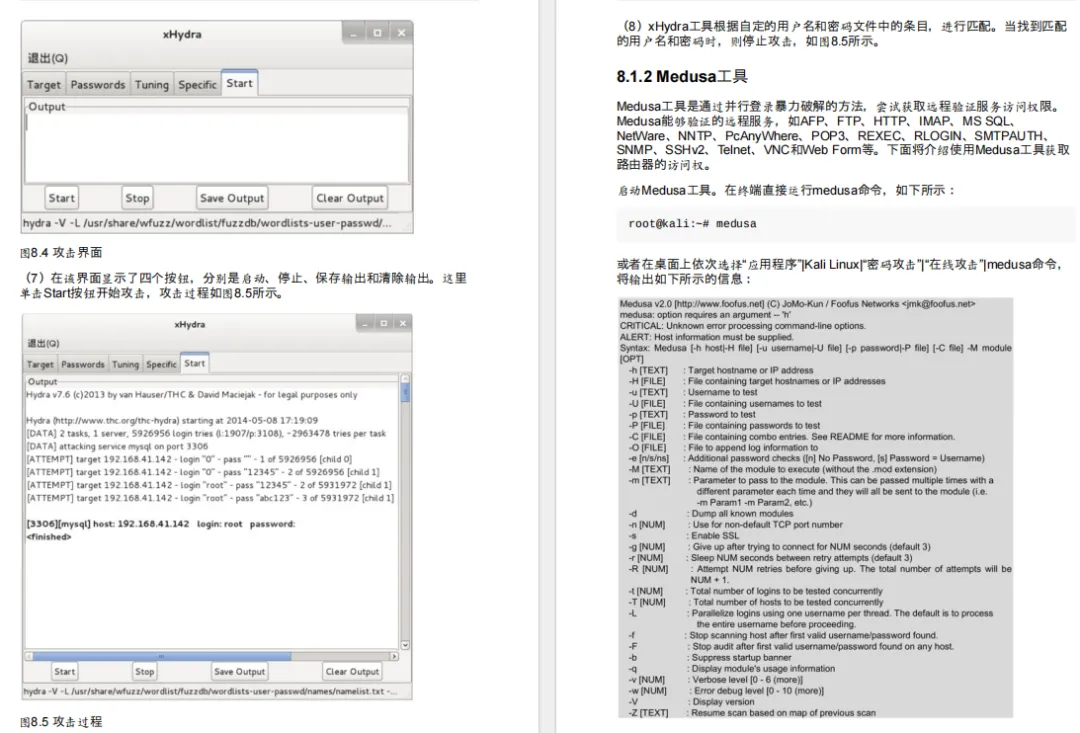
Task: Minimize the Figure 8.4 xHydra window
Action: [353, 32]
